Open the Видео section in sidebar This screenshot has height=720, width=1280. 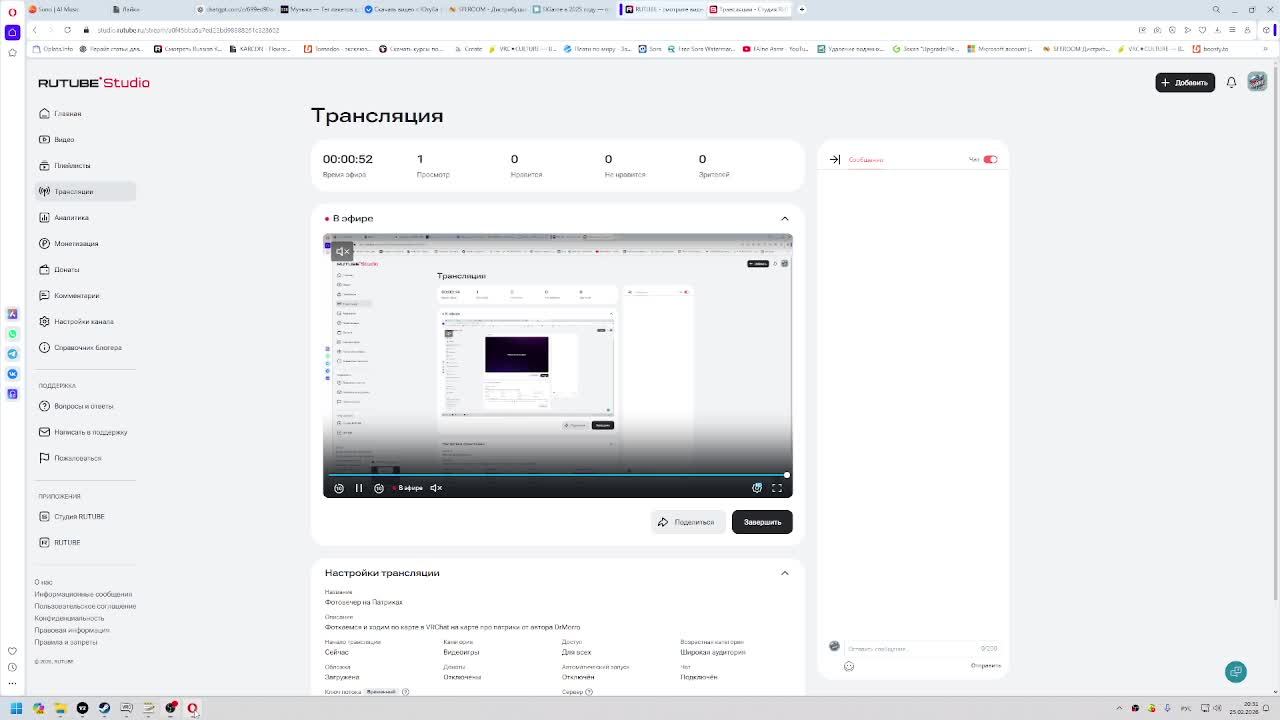(x=85, y=139)
